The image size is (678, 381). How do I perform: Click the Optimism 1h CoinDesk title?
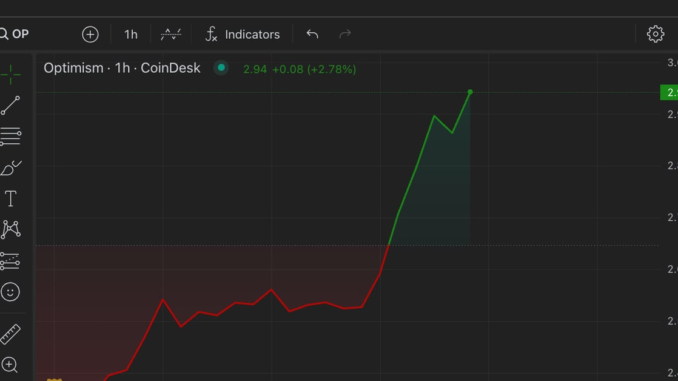coord(122,68)
